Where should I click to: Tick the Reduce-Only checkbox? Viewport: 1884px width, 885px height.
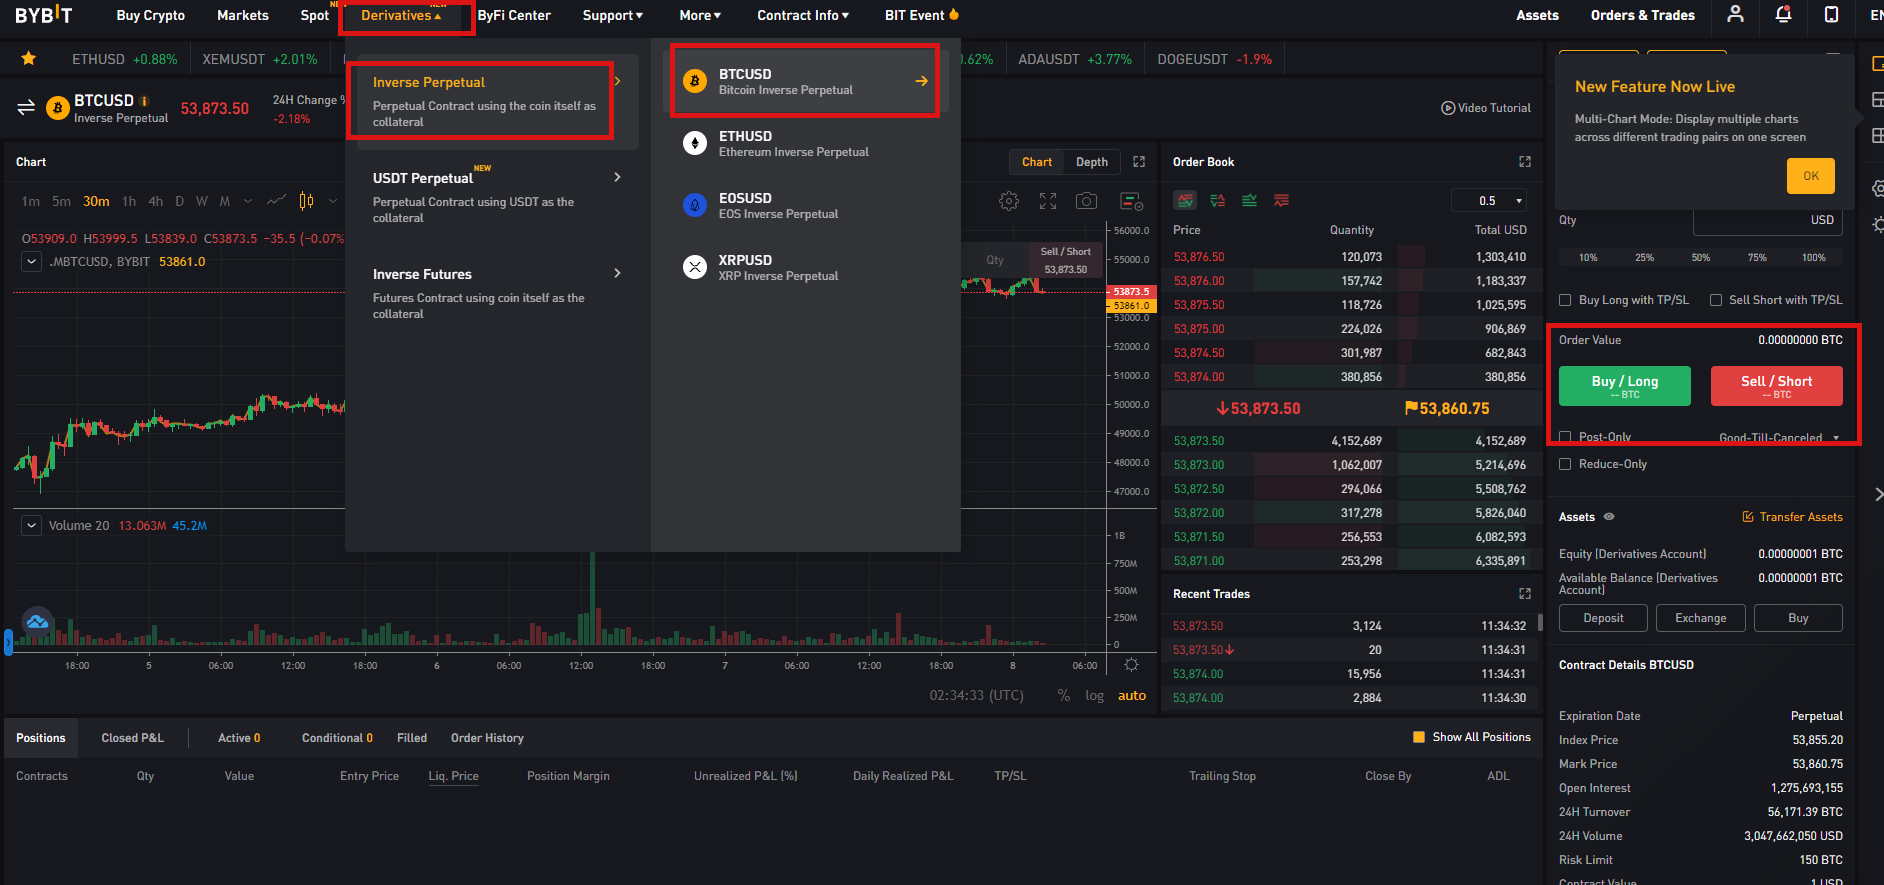coord(1565,464)
